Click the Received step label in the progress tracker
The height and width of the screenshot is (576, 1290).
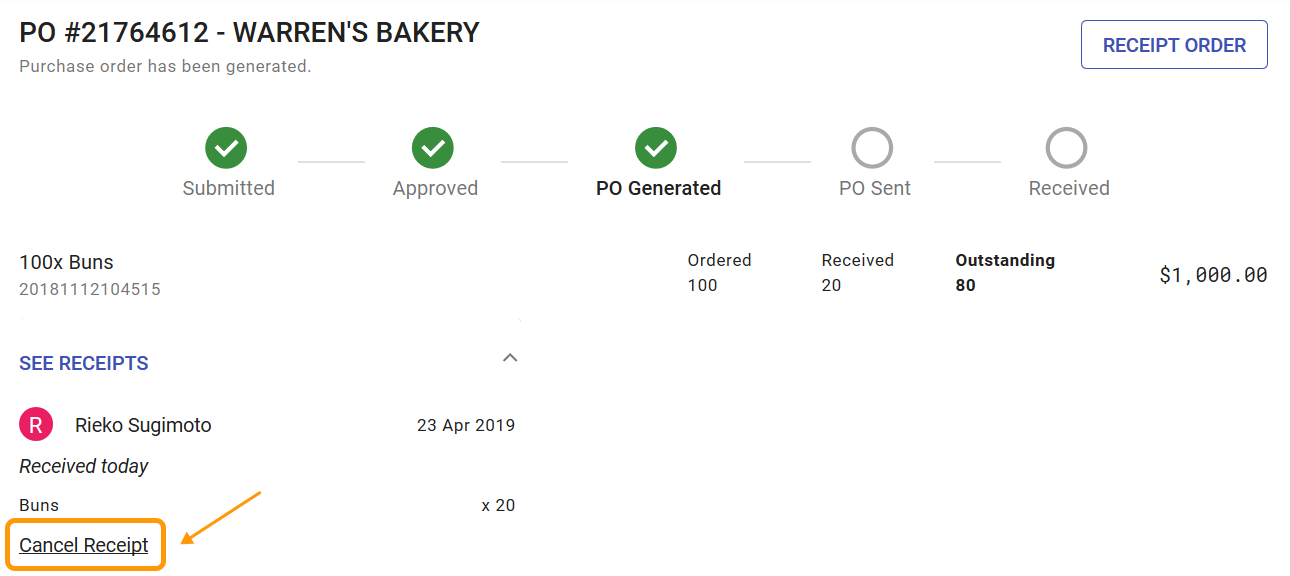pos(1068,187)
